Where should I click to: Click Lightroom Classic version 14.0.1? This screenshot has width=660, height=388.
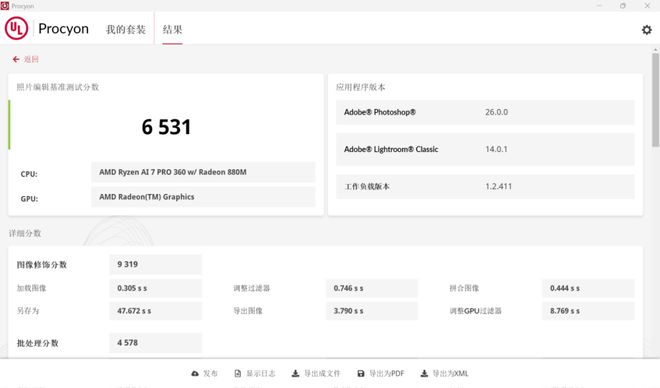(496, 149)
